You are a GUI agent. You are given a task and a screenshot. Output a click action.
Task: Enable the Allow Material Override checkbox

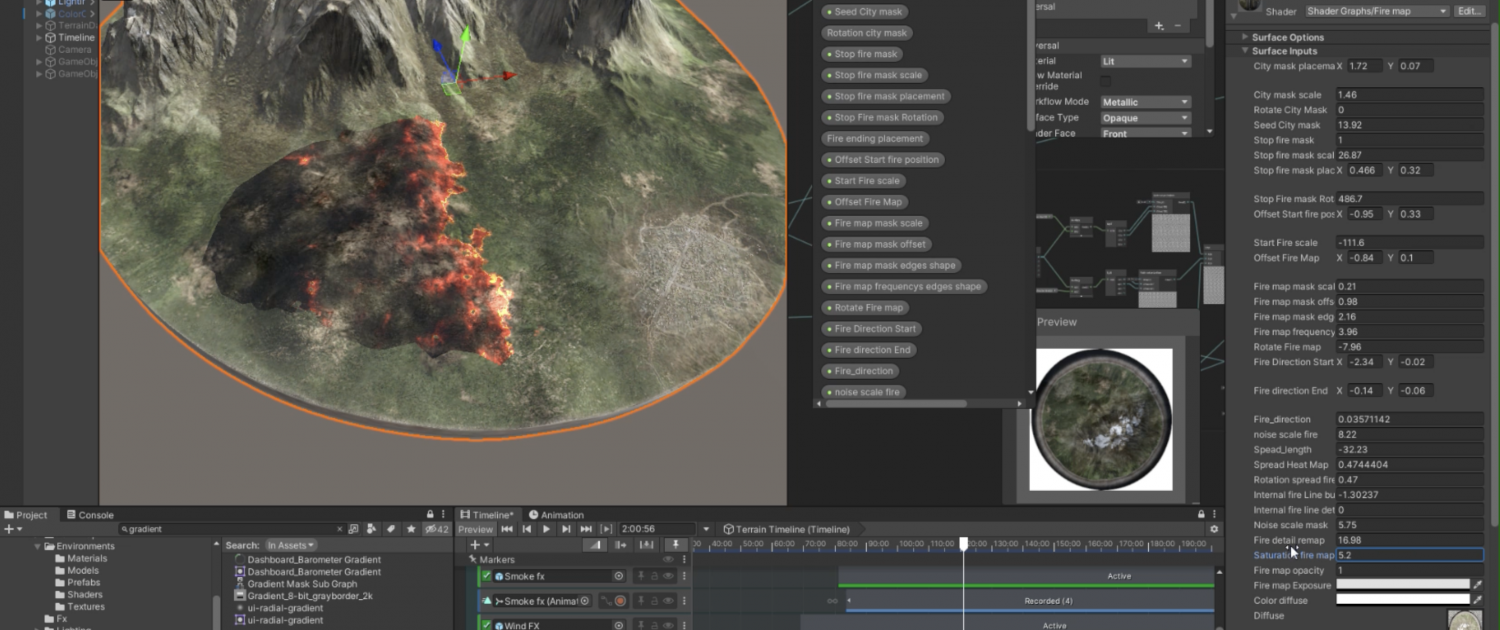pos(1106,80)
